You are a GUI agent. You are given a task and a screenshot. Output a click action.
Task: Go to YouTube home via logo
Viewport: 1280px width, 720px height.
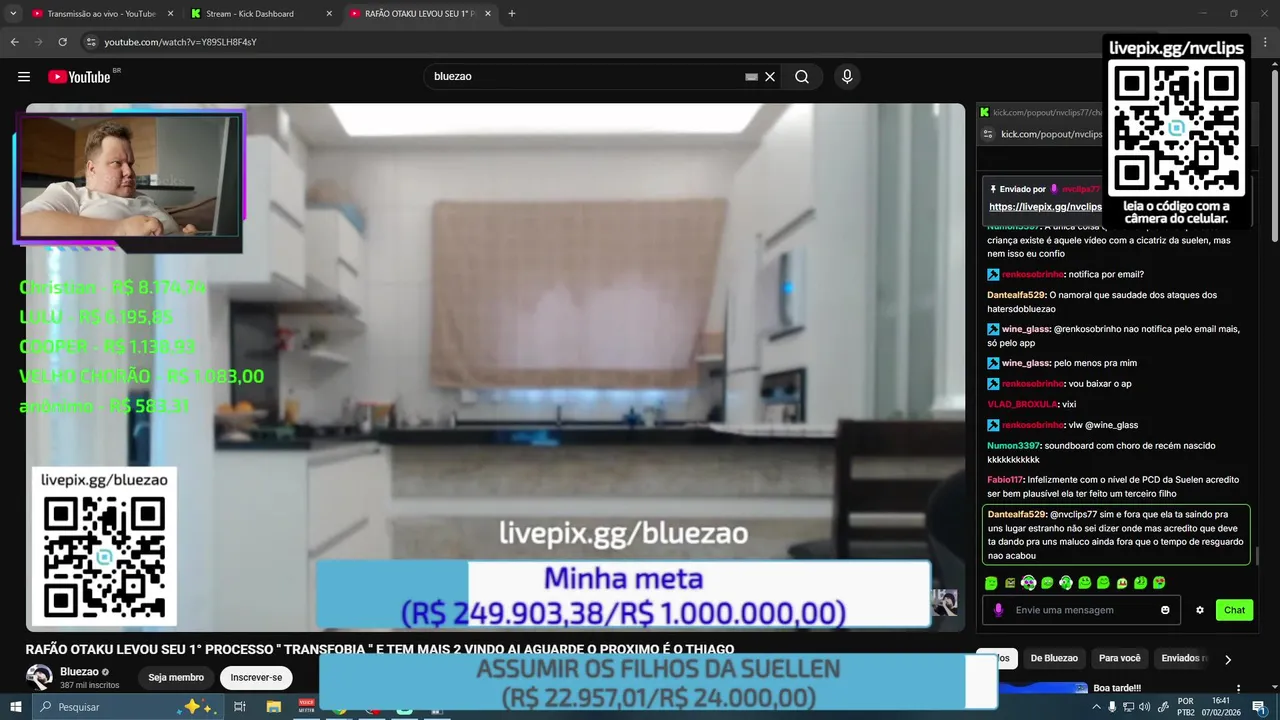(79, 77)
